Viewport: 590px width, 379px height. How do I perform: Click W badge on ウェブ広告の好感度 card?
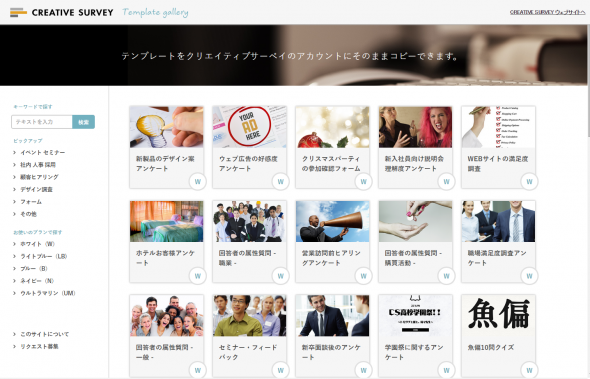280,182
